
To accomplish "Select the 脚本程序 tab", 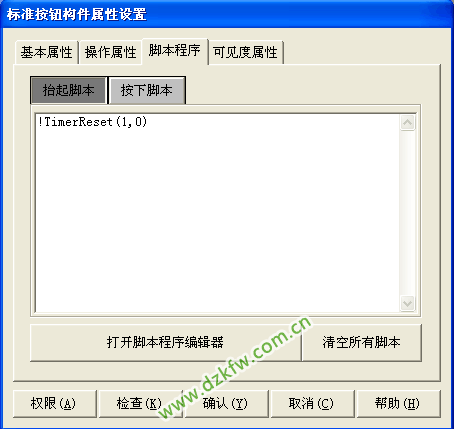I will 175,51.
